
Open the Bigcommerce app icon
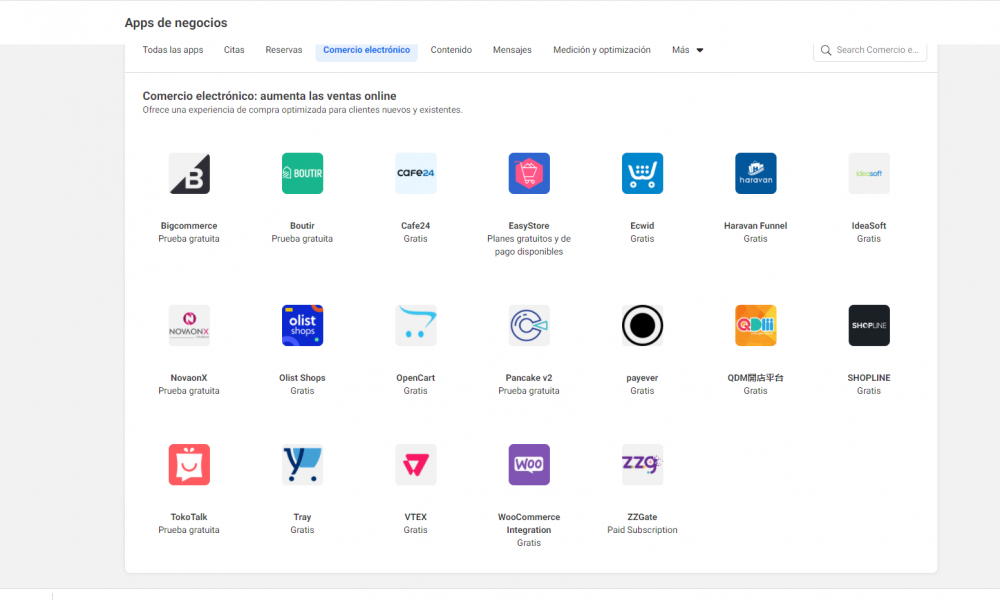(x=189, y=173)
